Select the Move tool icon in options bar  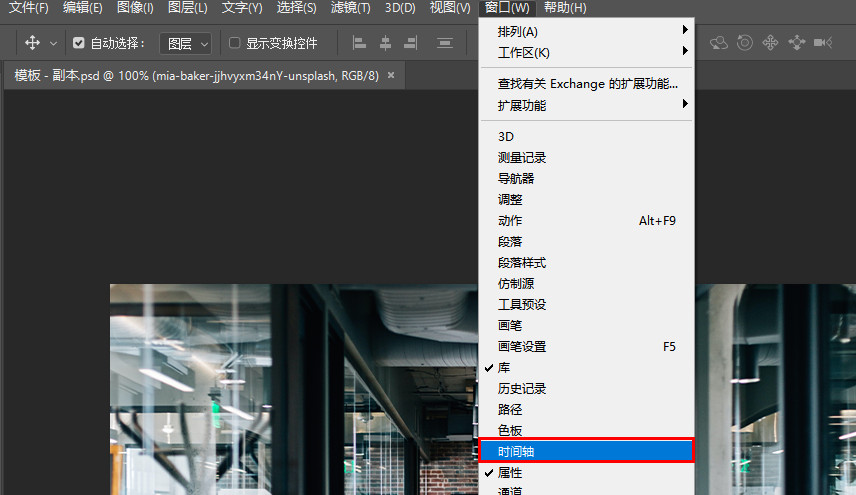32,43
